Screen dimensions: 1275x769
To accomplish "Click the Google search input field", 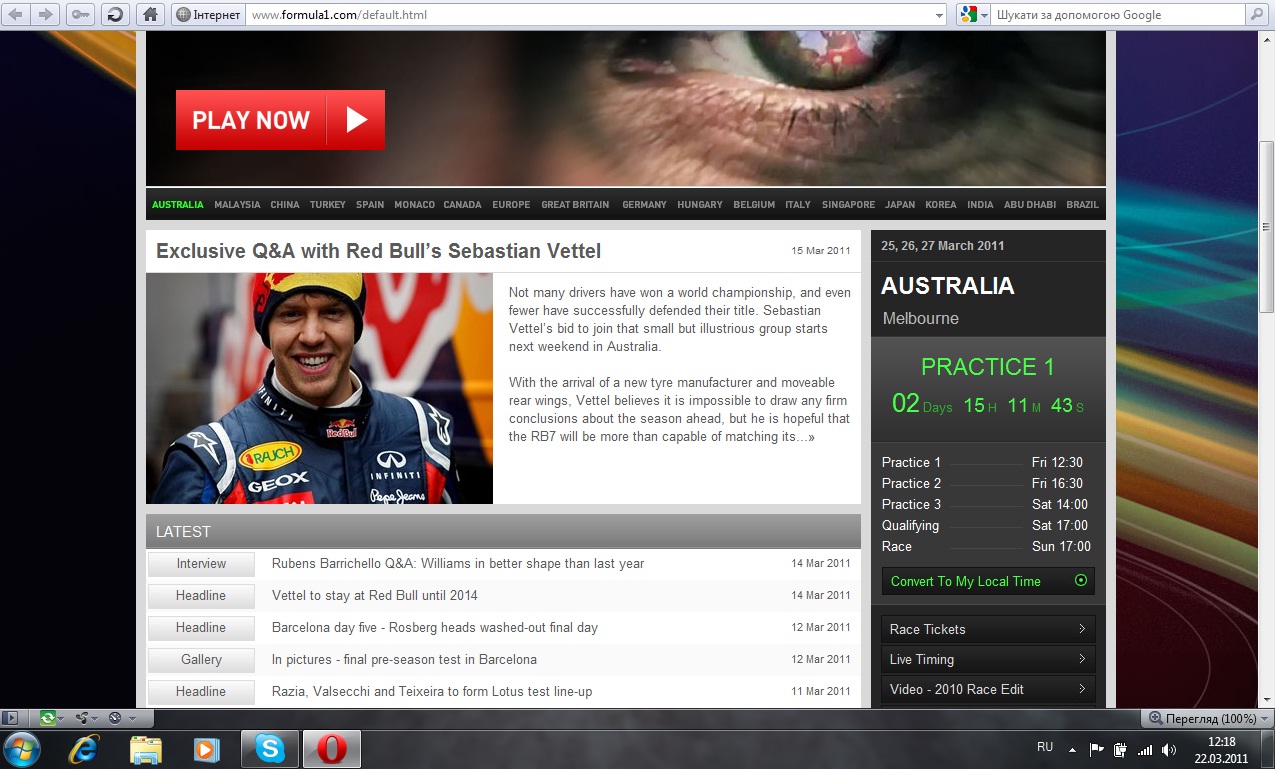I will click(x=1118, y=15).
